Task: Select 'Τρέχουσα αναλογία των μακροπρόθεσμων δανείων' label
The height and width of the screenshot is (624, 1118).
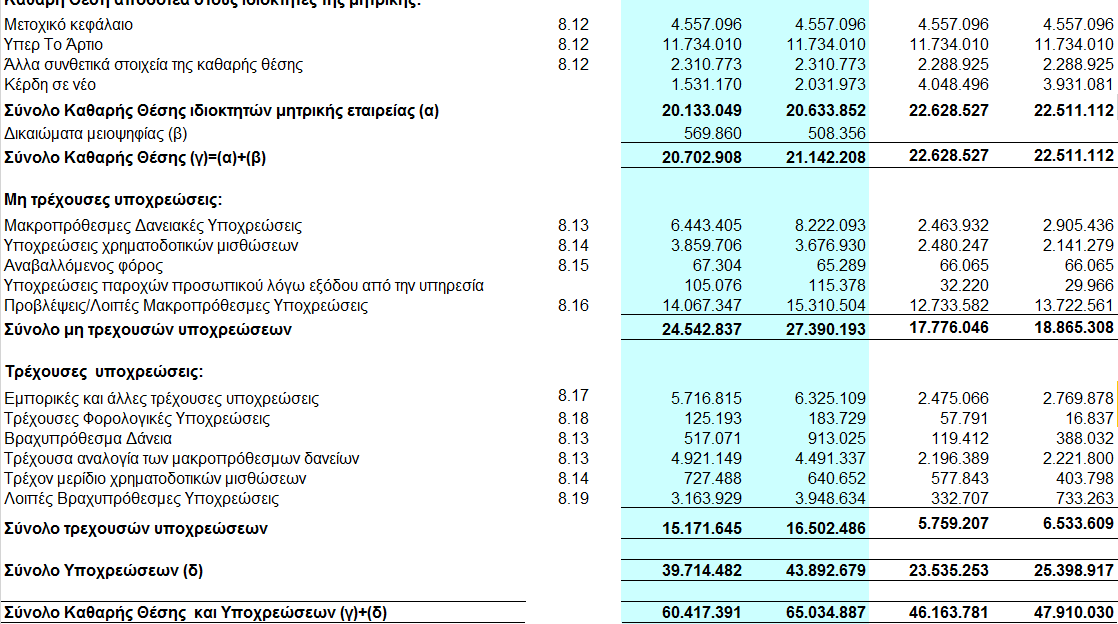Action: 182,459
